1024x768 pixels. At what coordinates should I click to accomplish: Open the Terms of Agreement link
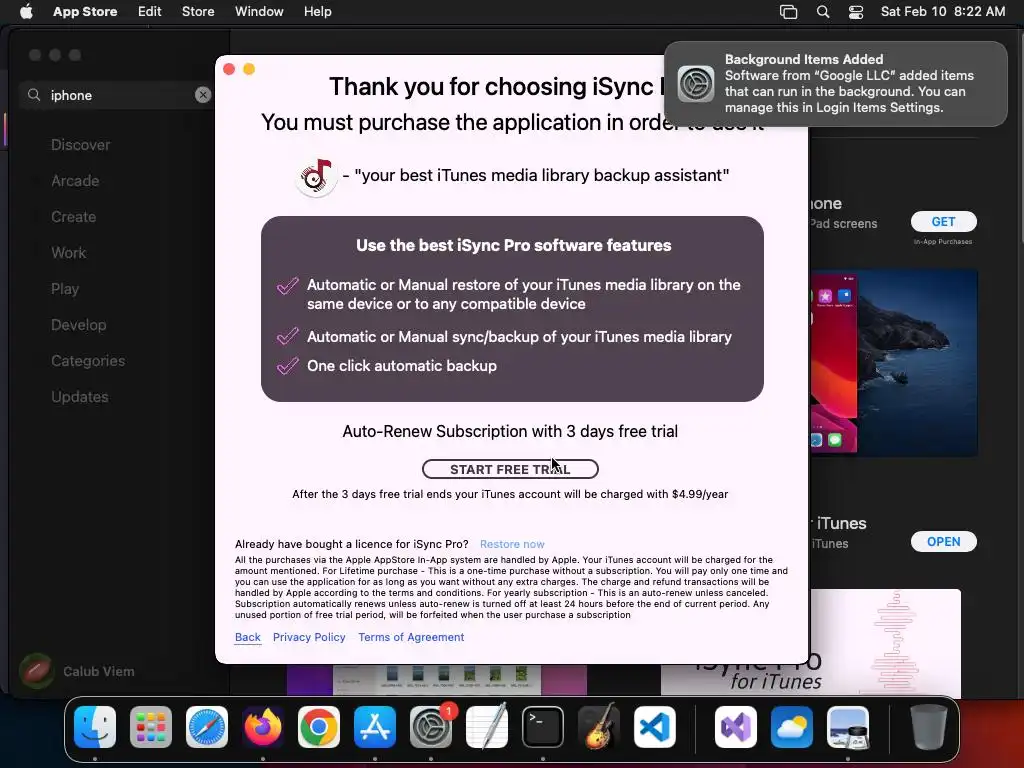[411, 637]
